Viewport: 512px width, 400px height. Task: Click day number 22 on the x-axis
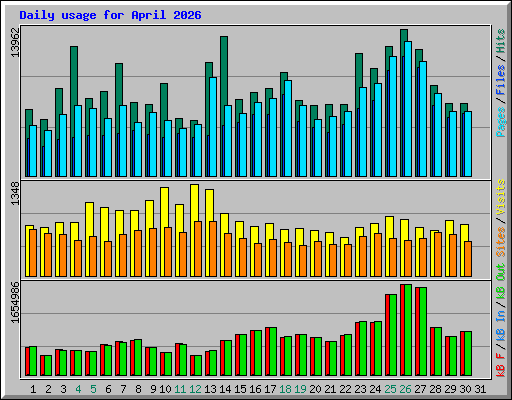point(345,389)
